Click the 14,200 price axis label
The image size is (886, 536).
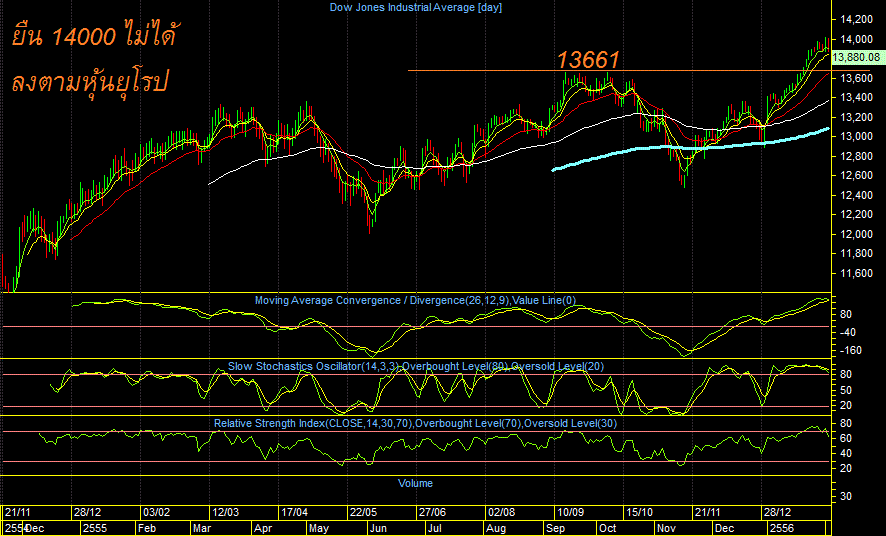coord(857,20)
